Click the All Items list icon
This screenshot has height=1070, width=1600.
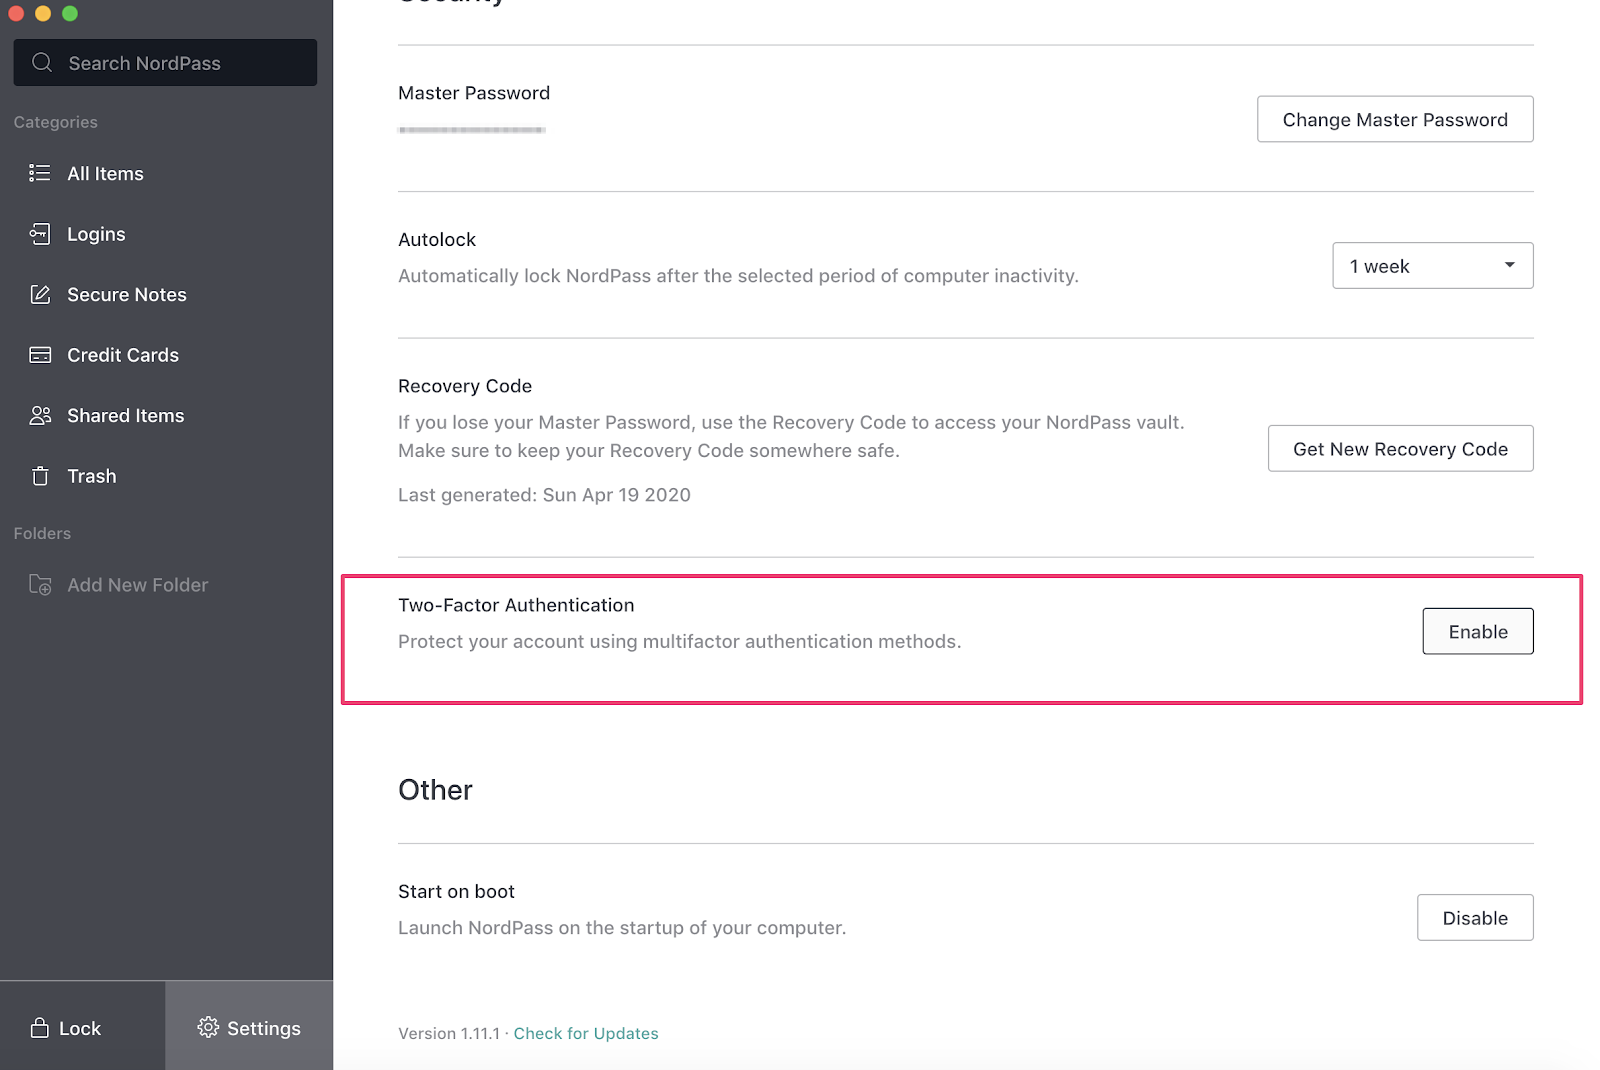(x=40, y=173)
